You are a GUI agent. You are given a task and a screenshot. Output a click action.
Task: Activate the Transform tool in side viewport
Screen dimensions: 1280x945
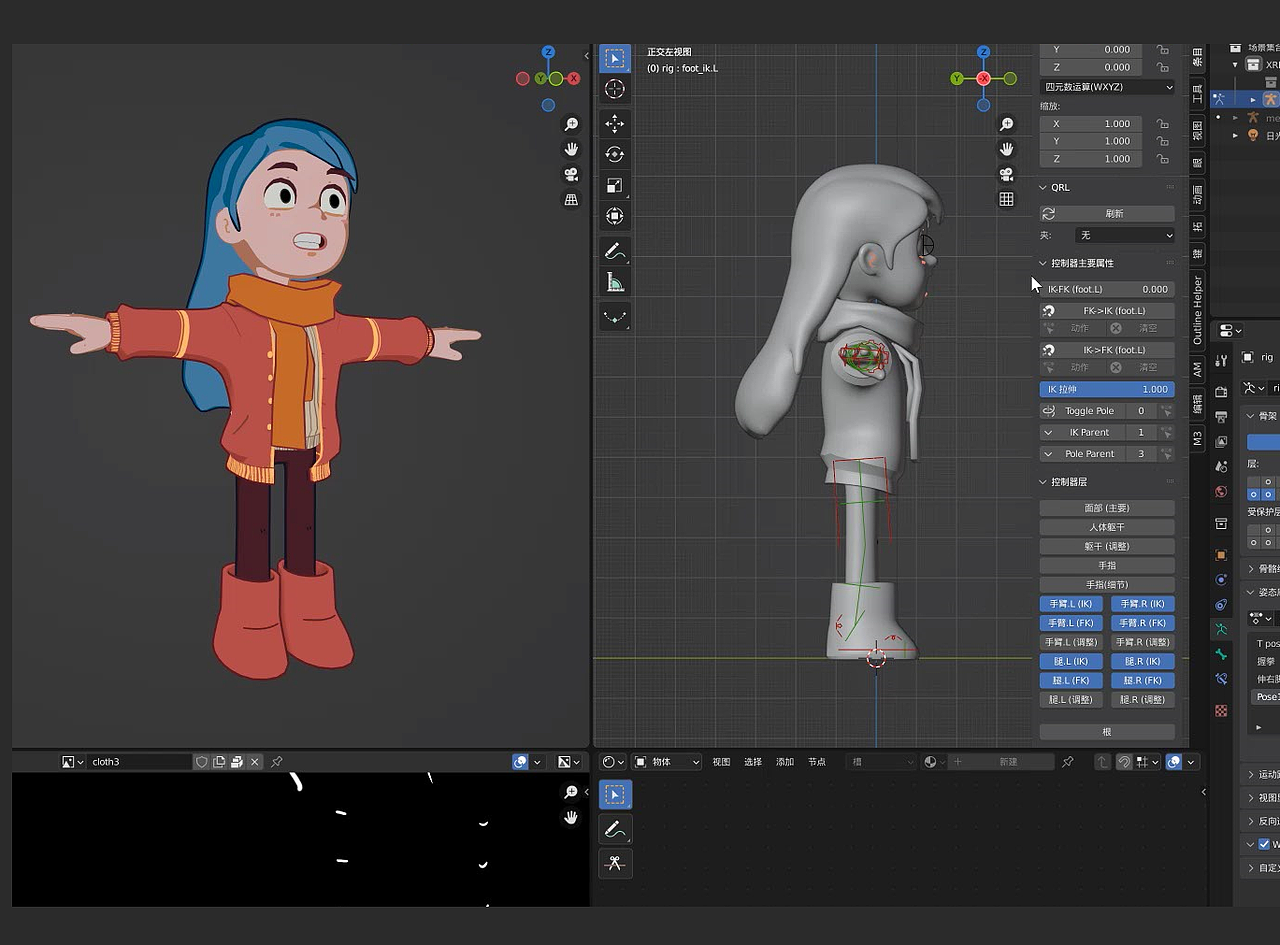coord(615,216)
